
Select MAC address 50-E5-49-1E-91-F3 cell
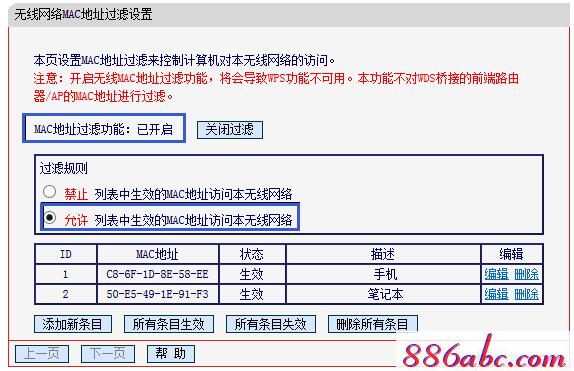[x=157, y=294]
